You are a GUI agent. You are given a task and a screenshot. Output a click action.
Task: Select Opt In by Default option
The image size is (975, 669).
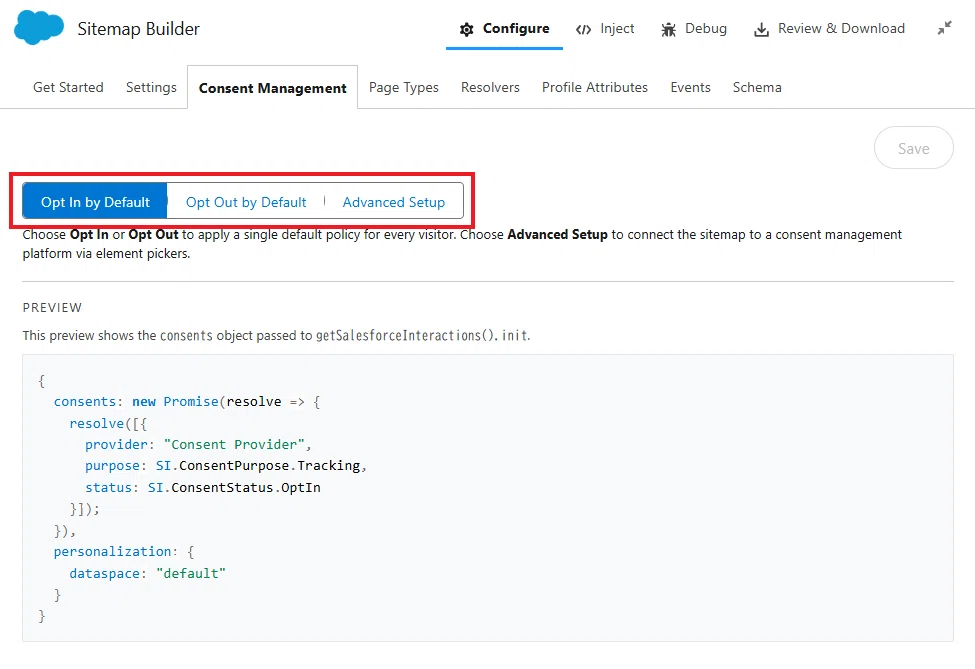(95, 201)
